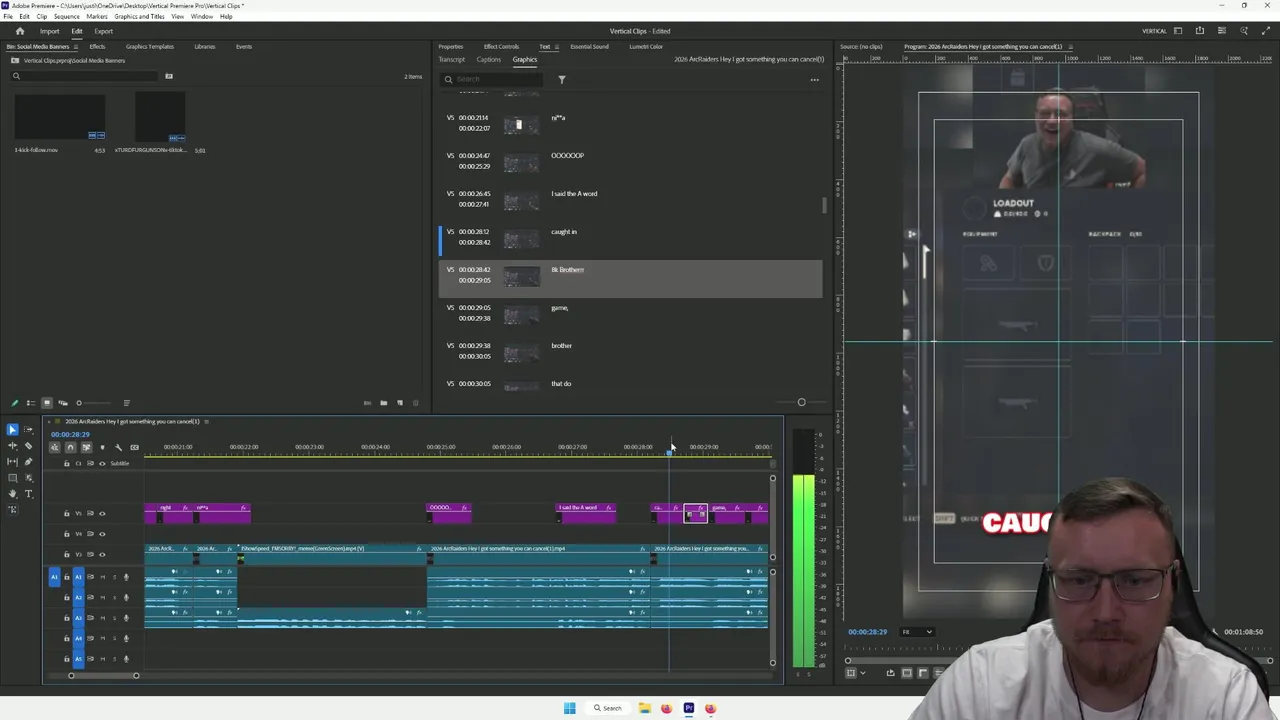Switch to the Transcript tab

tap(452, 60)
